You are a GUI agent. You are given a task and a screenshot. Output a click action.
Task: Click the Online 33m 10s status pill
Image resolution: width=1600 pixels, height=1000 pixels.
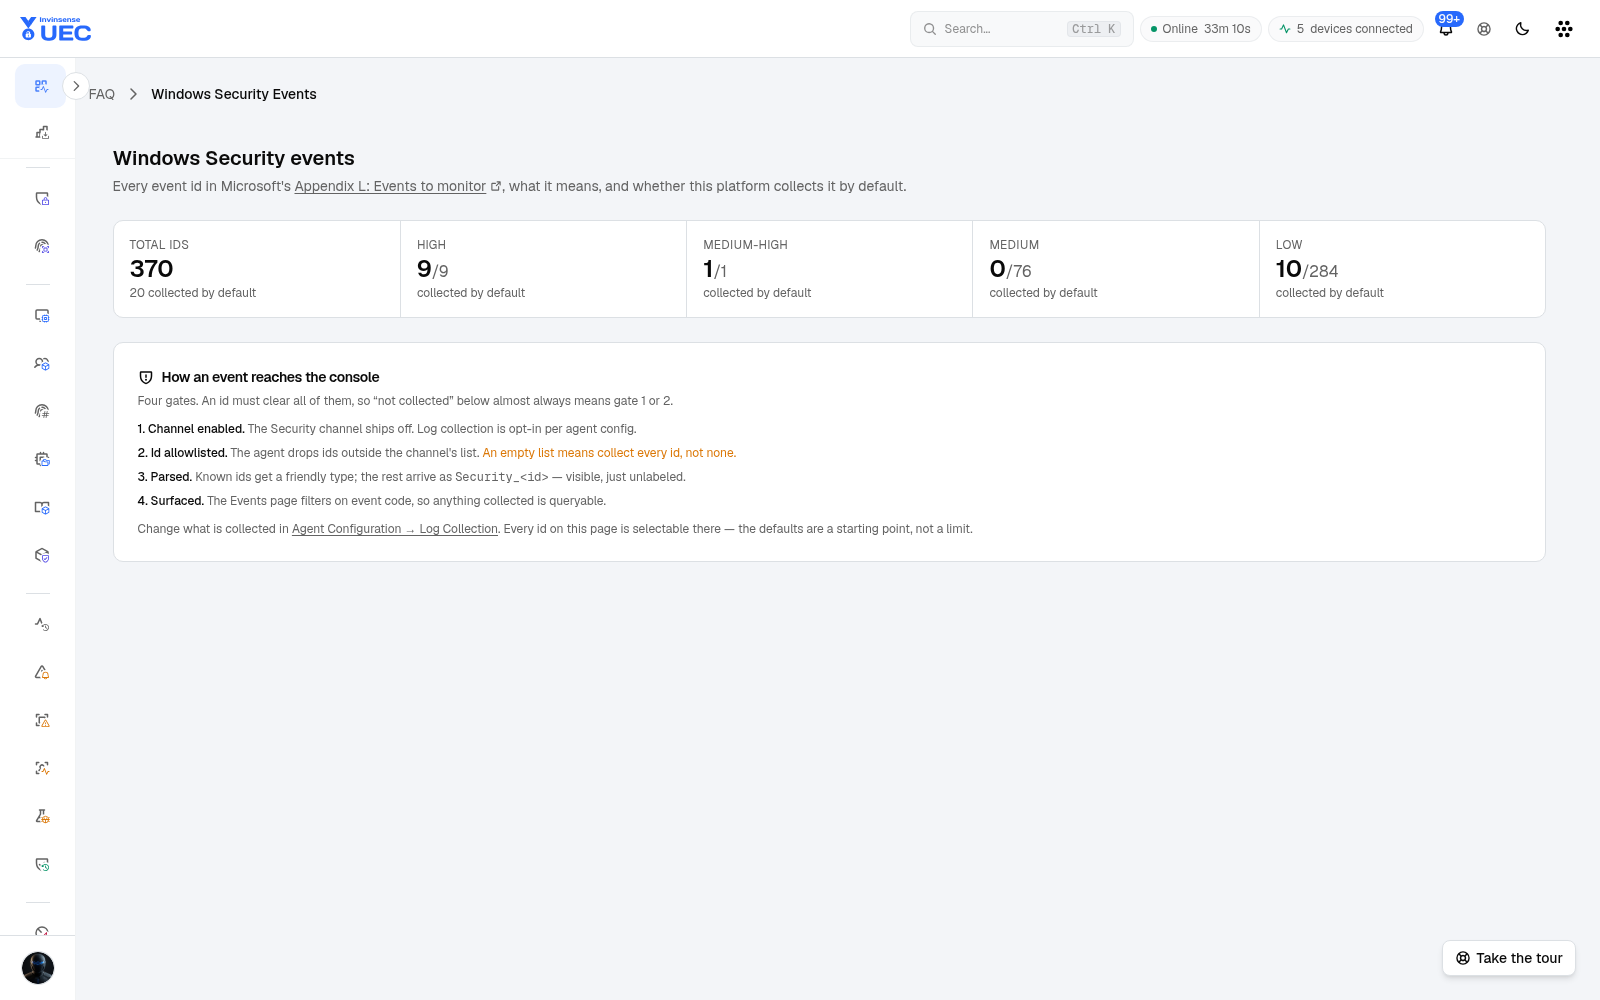pos(1200,29)
